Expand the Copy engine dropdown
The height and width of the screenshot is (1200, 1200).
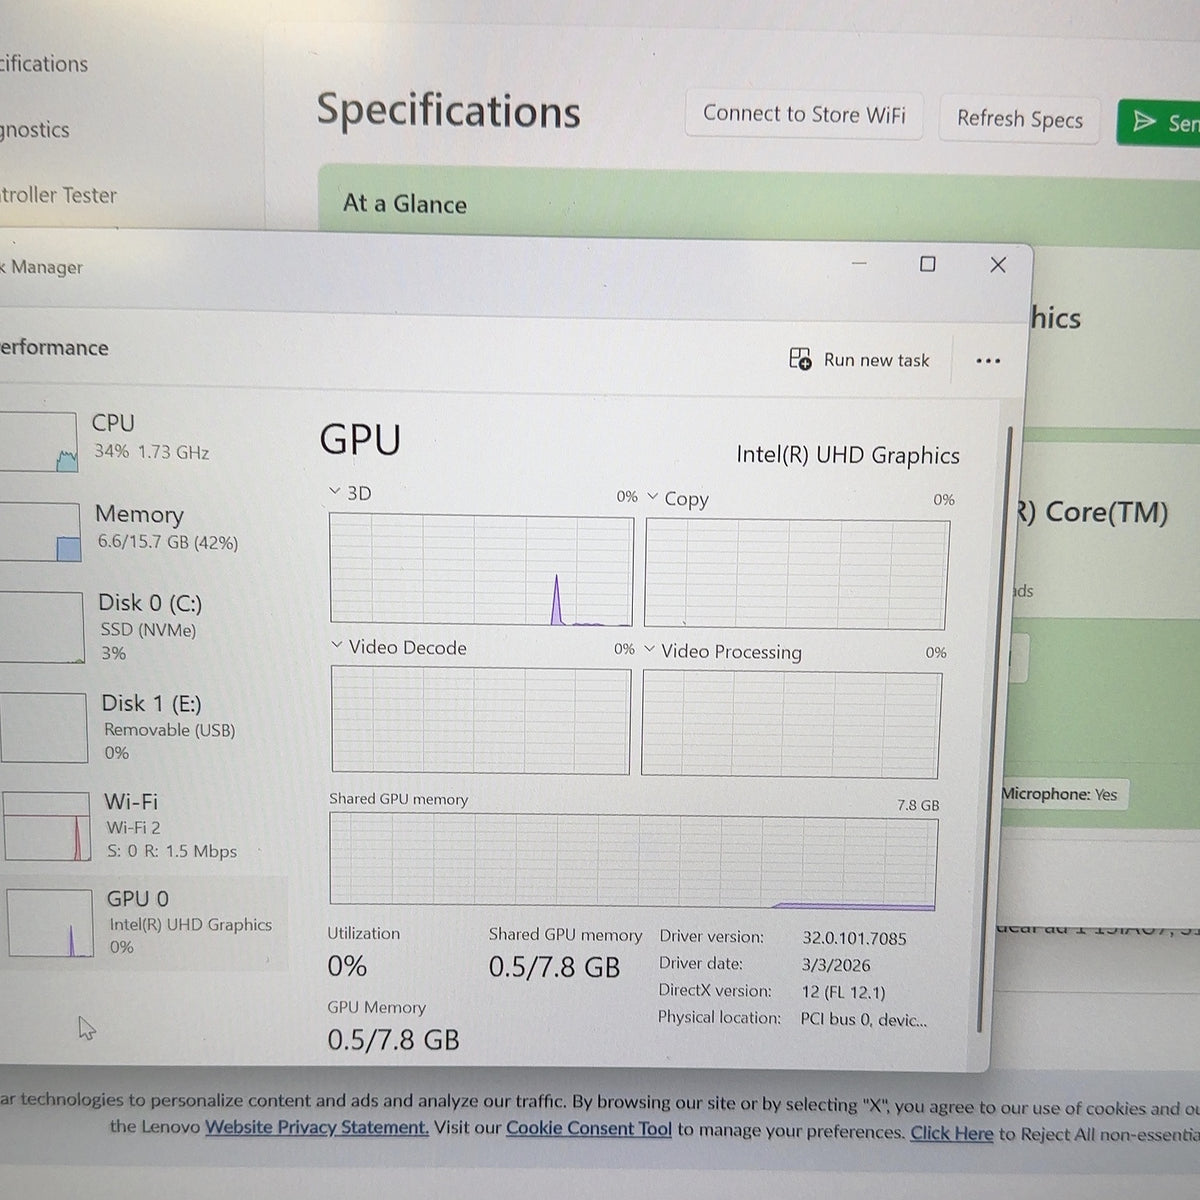[653, 497]
